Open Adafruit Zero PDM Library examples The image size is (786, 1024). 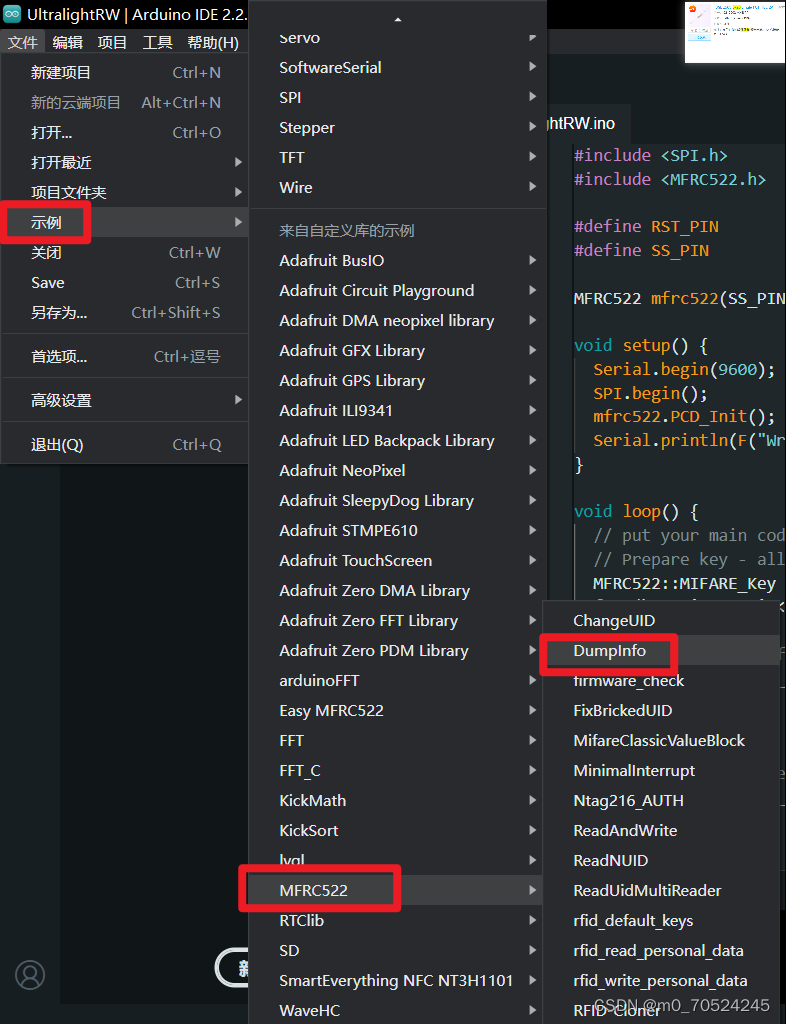pyautogui.click(x=398, y=650)
